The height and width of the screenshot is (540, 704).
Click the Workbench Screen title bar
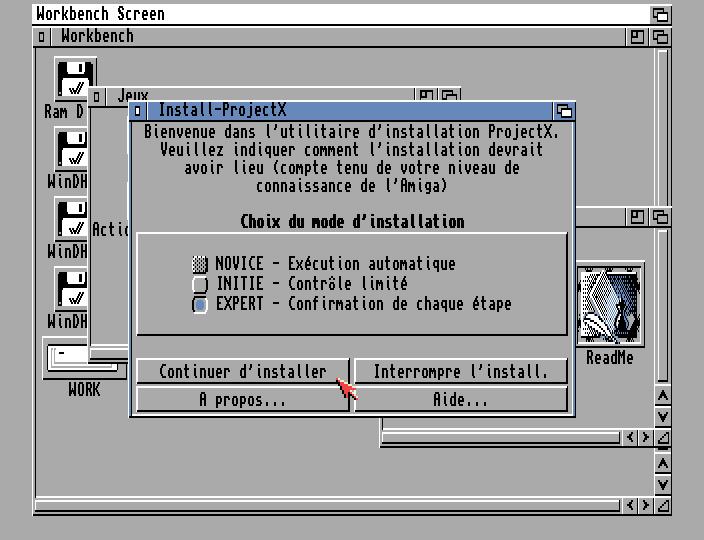tap(341, 14)
